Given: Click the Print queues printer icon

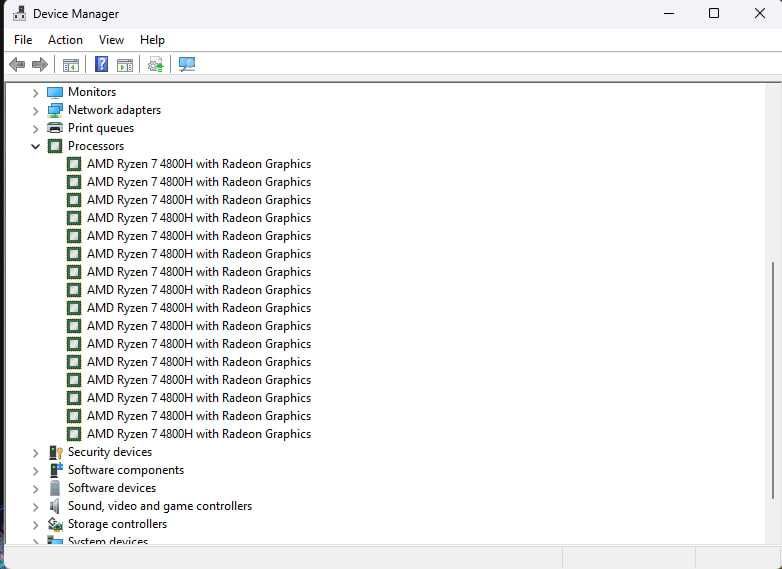Looking at the screenshot, I should [x=55, y=128].
